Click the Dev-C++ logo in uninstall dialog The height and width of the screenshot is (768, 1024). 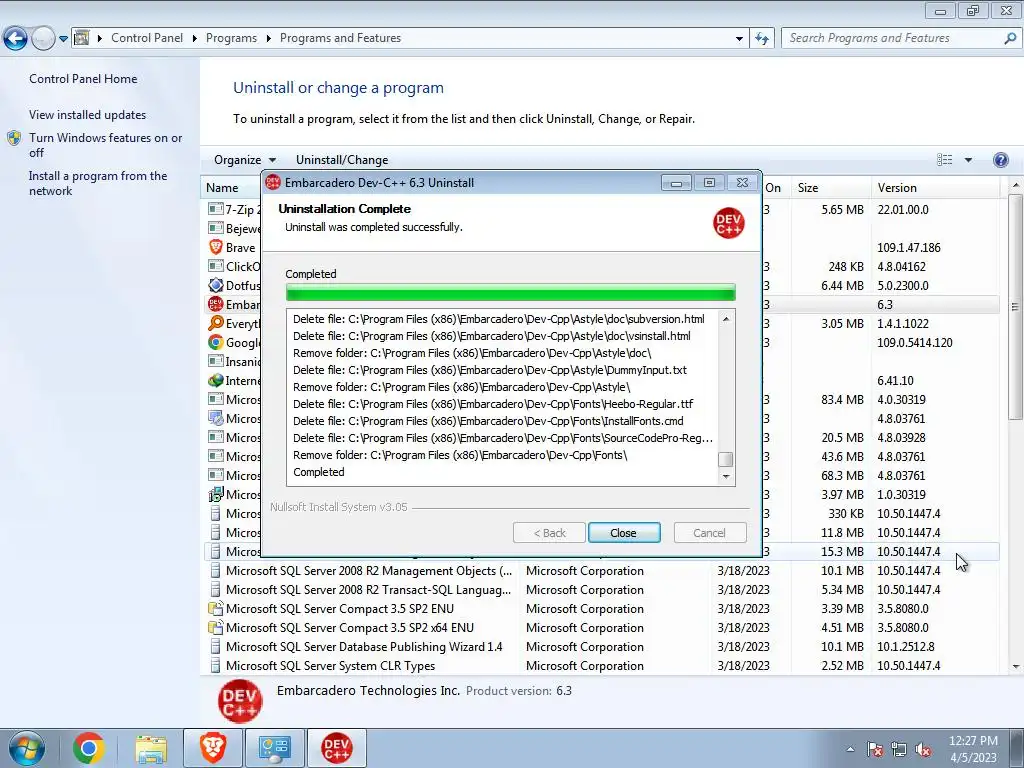point(728,222)
